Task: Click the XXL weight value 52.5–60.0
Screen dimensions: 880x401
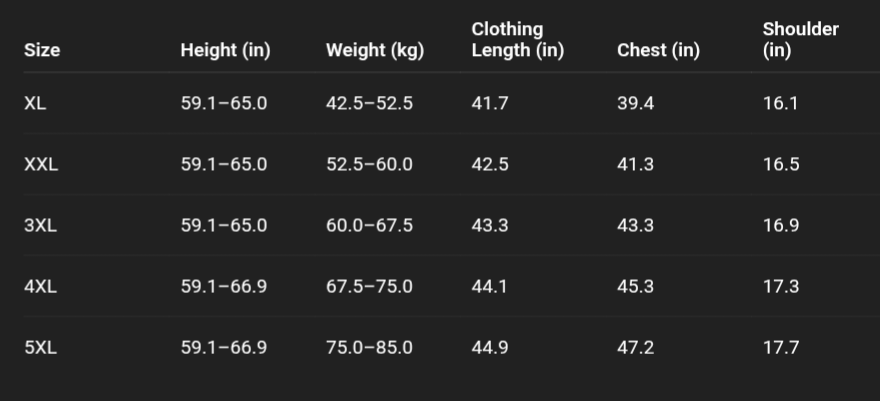Action: 369,164
